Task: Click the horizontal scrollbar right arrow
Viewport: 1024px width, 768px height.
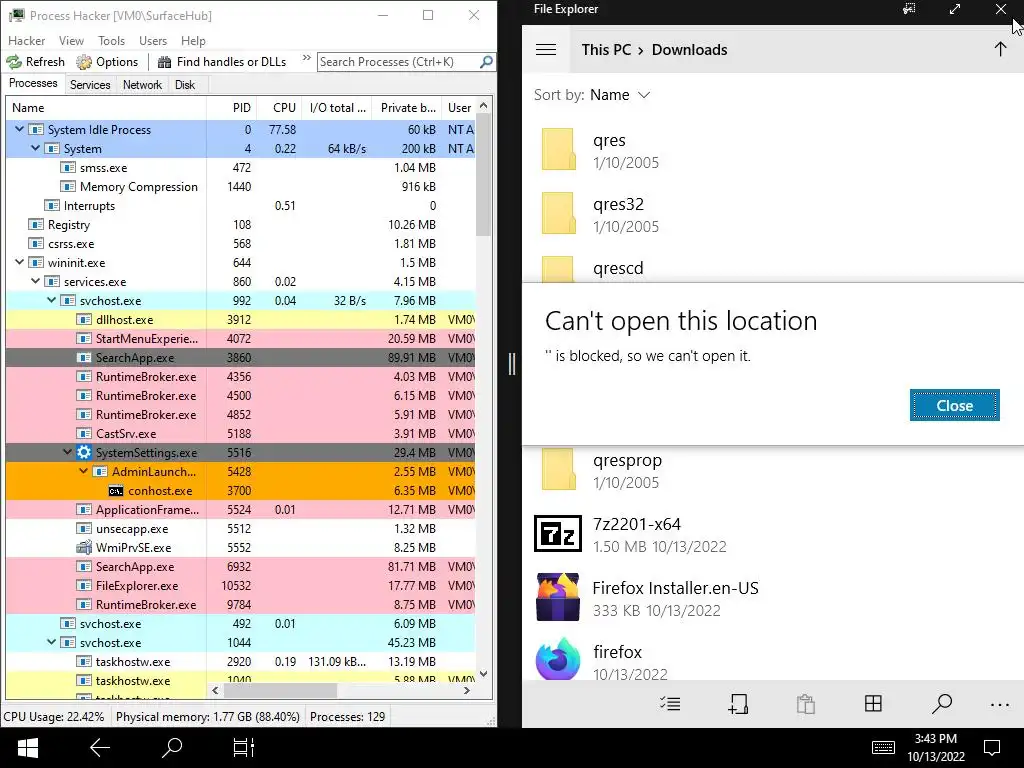Action: pyautogui.click(x=467, y=690)
